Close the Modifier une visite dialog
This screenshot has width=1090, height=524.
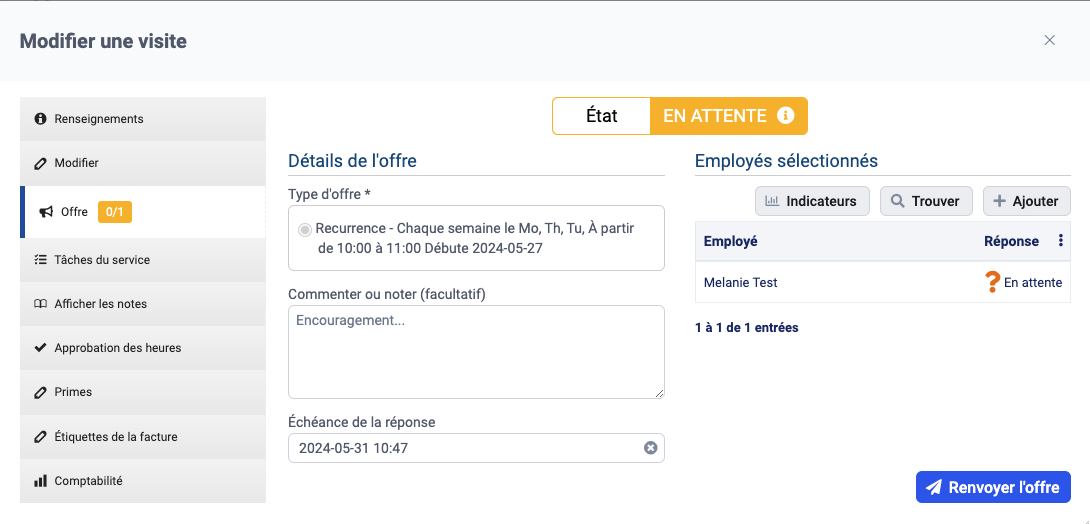(x=1049, y=41)
